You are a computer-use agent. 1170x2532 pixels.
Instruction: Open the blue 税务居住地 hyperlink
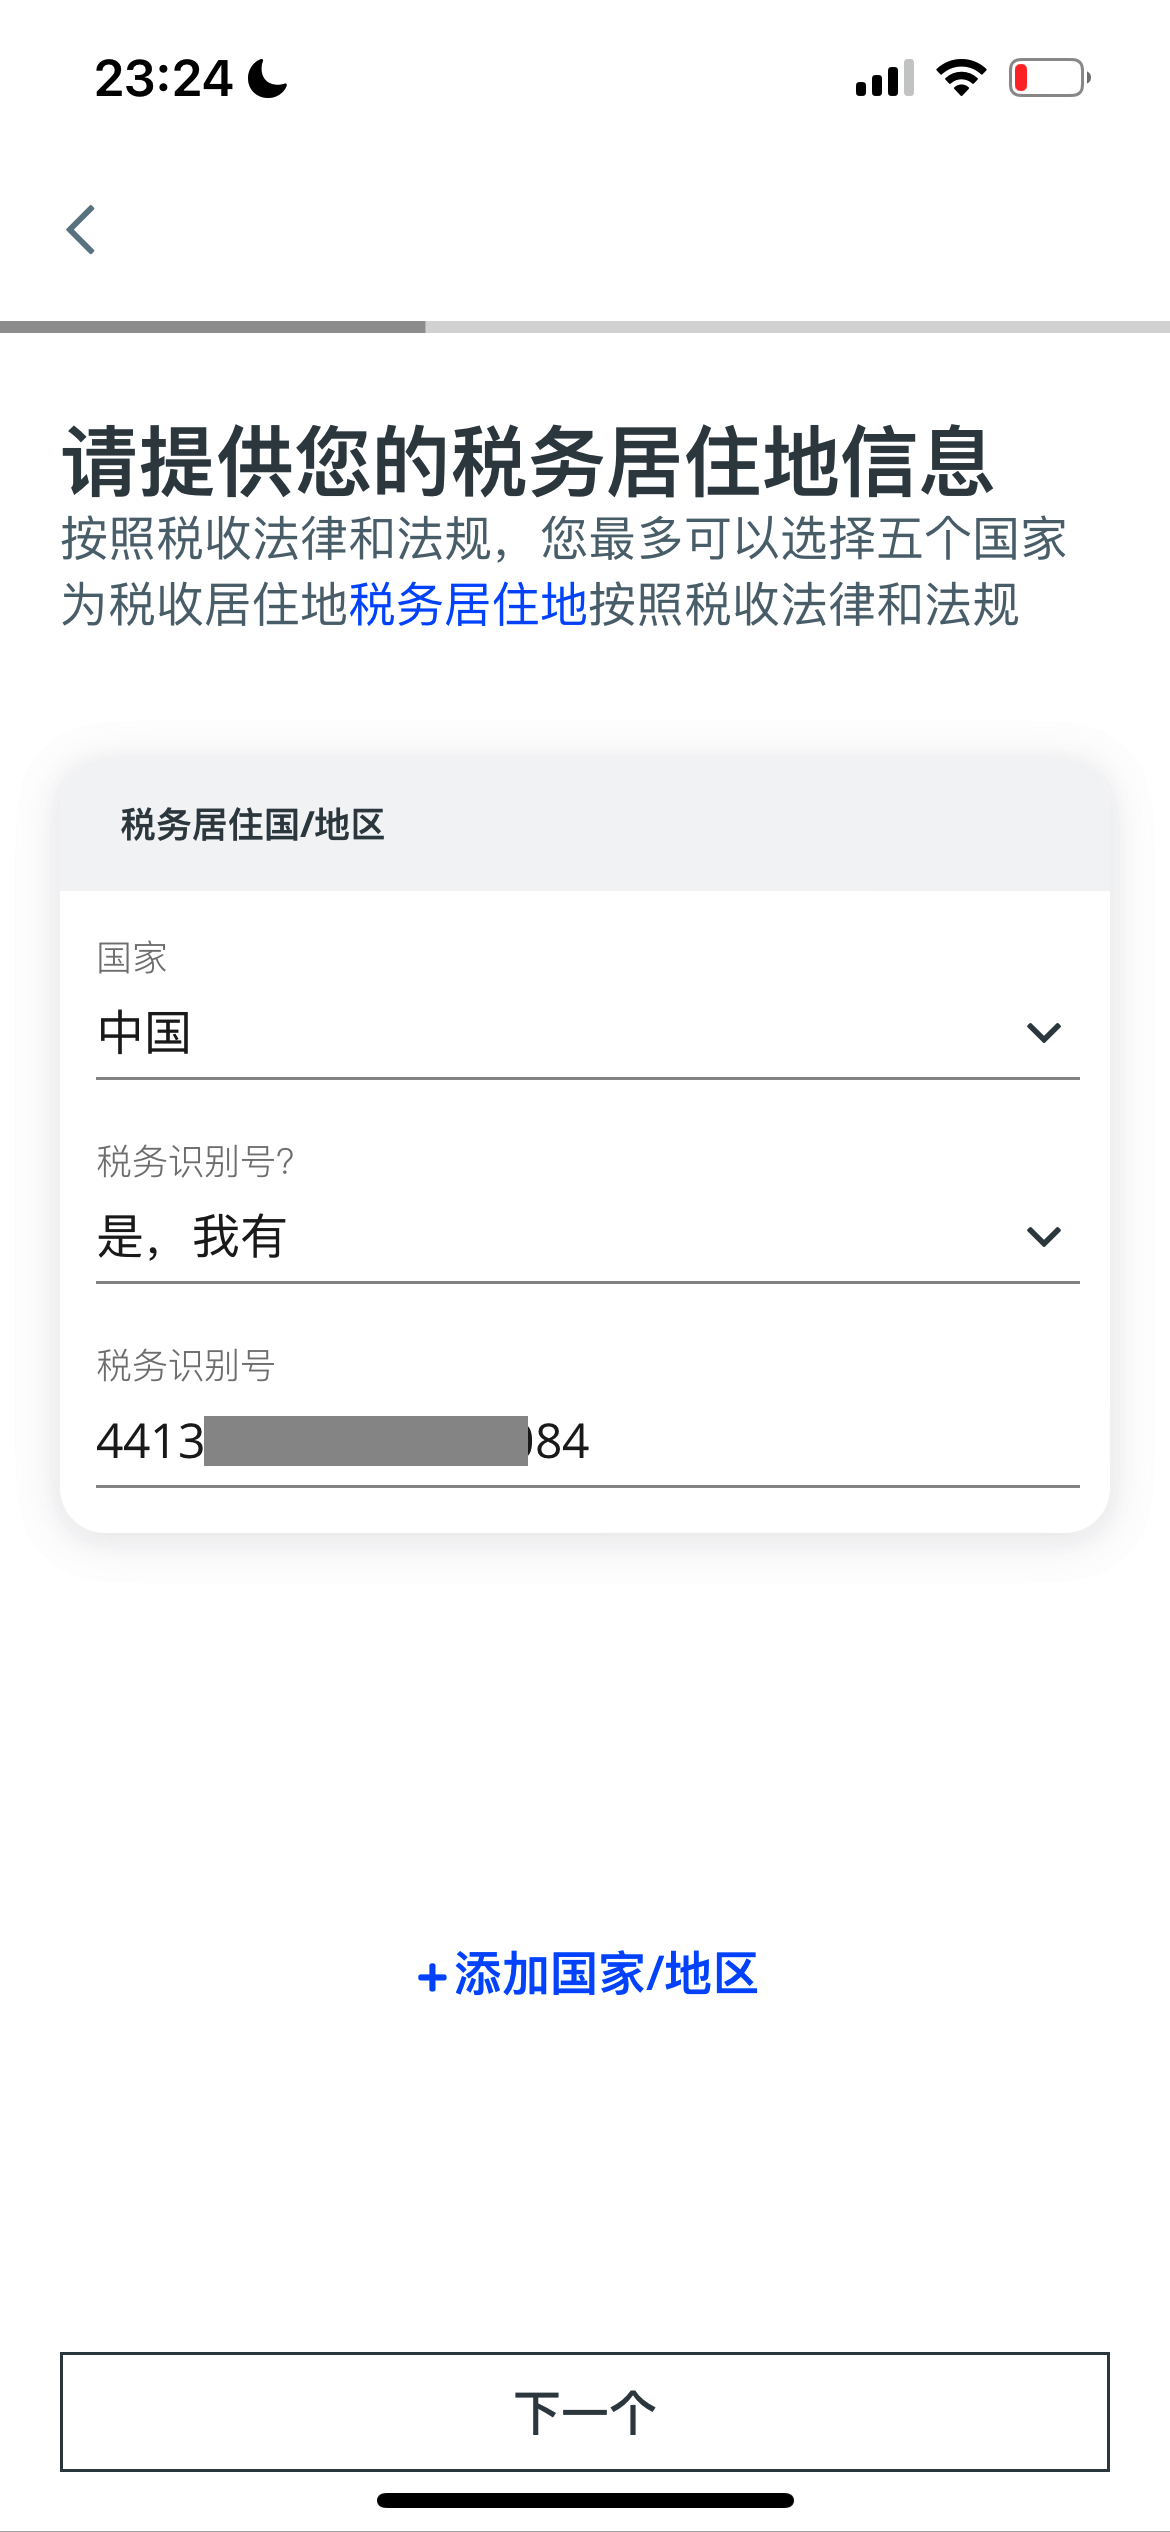pos(468,605)
